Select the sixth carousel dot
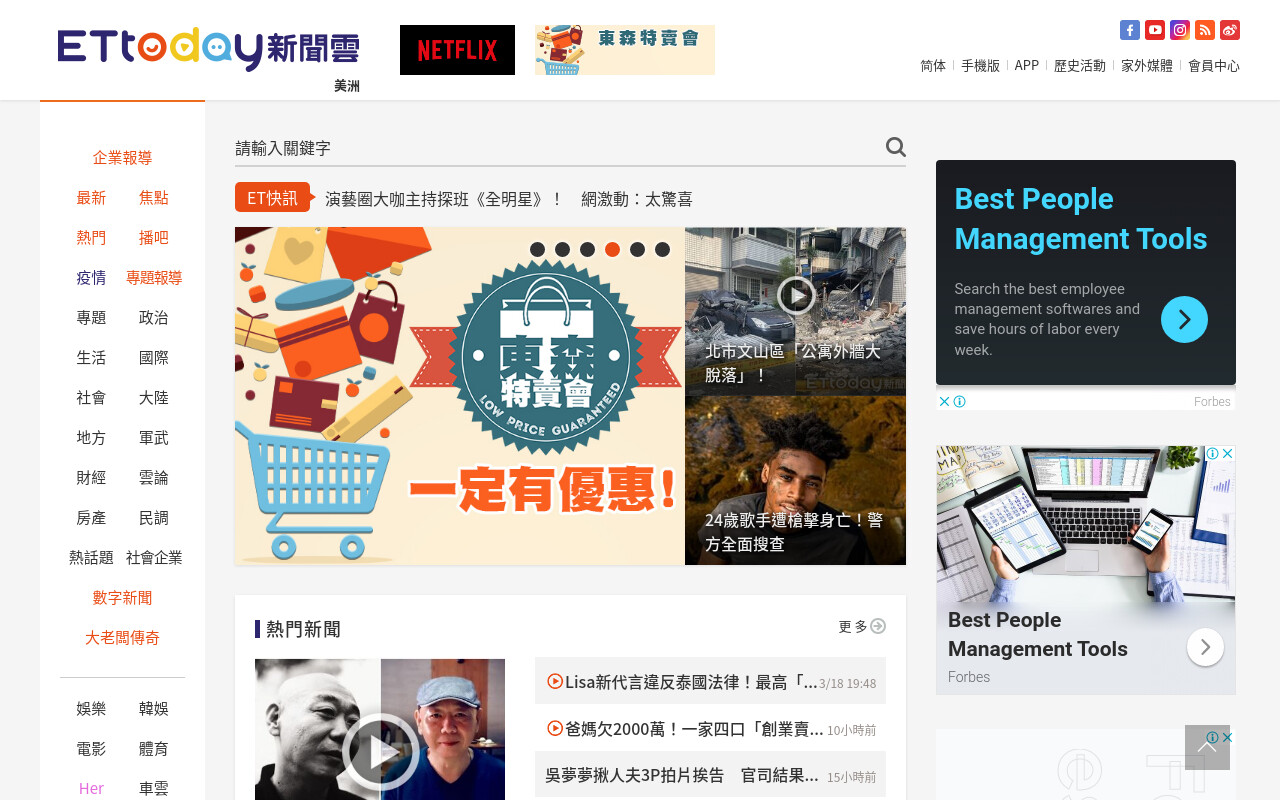 coord(662,249)
